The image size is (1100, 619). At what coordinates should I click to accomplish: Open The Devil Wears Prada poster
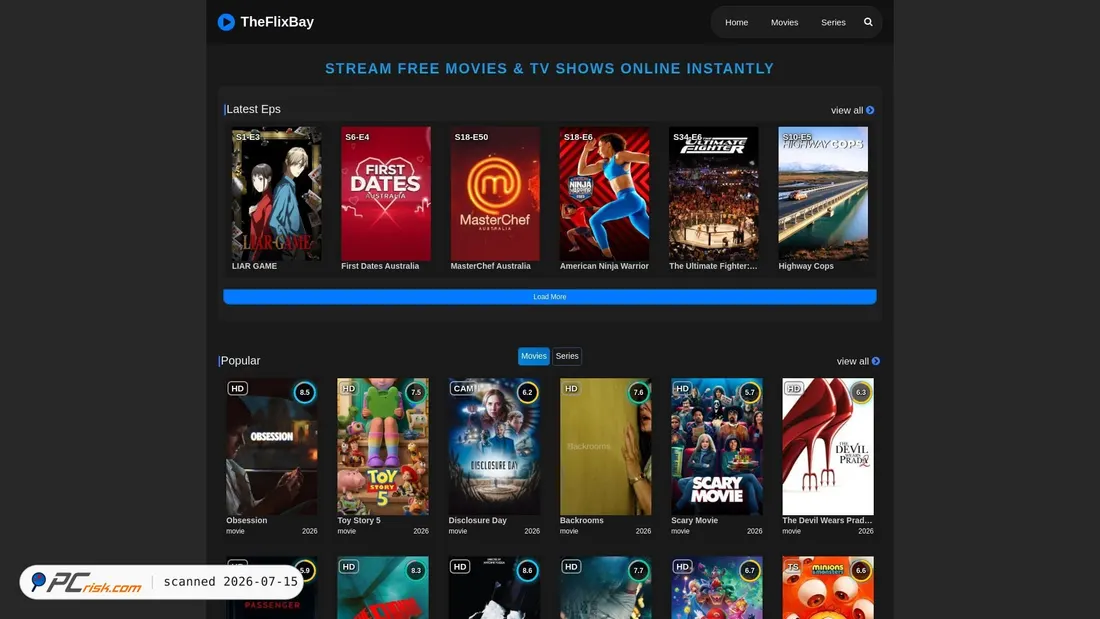coord(828,446)
